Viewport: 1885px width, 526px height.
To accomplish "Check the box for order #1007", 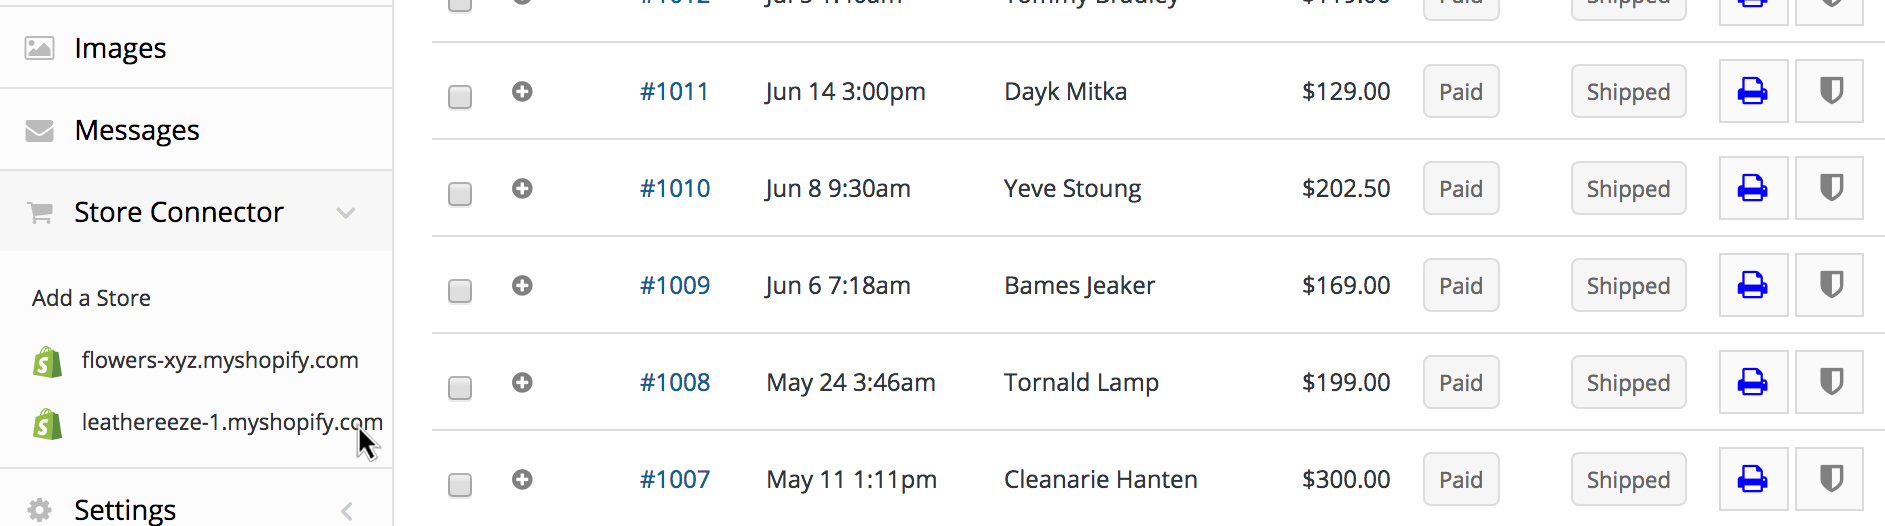I will click(x=460, y=485).
